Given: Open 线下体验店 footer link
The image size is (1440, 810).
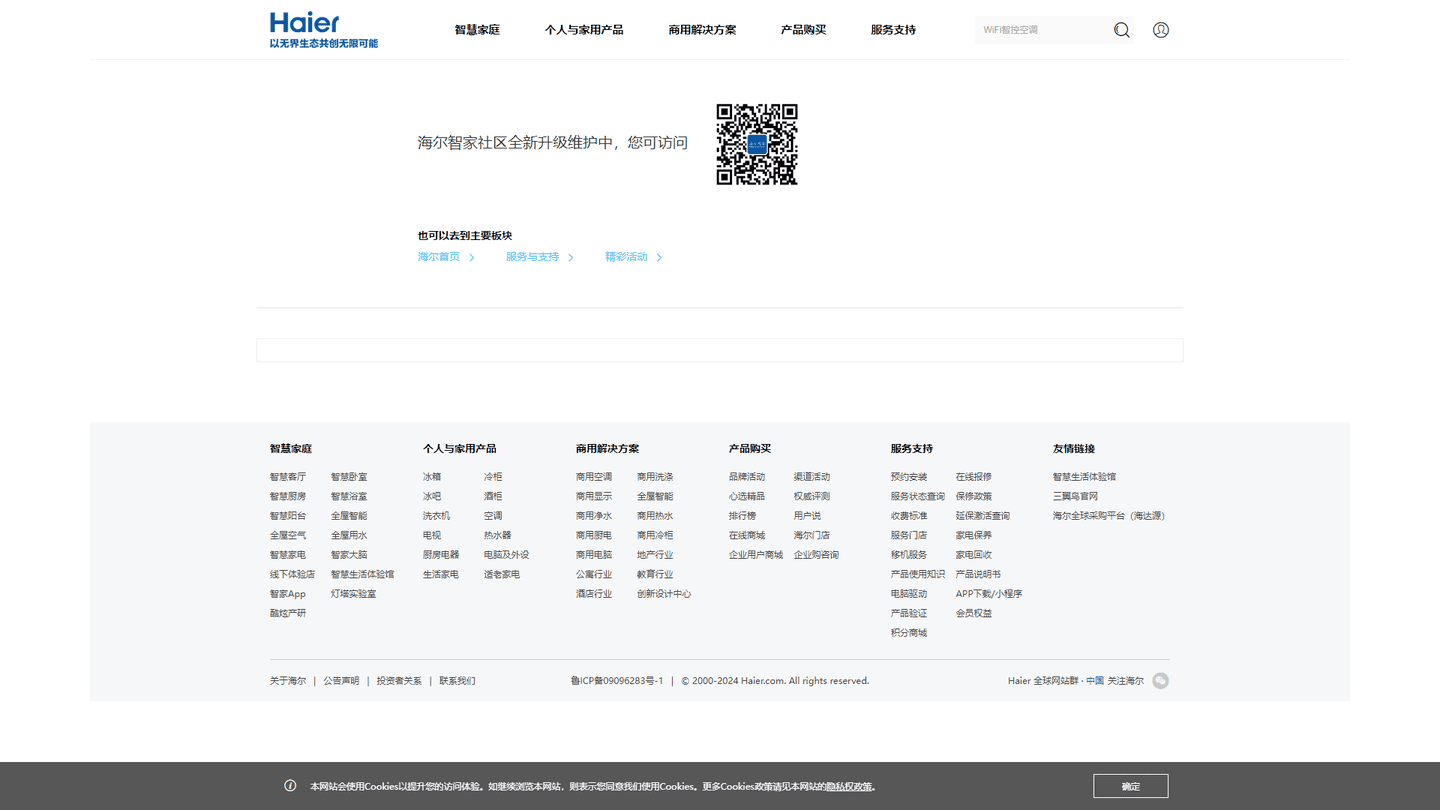Looking at the screenshot, I should tap(292, 574).
